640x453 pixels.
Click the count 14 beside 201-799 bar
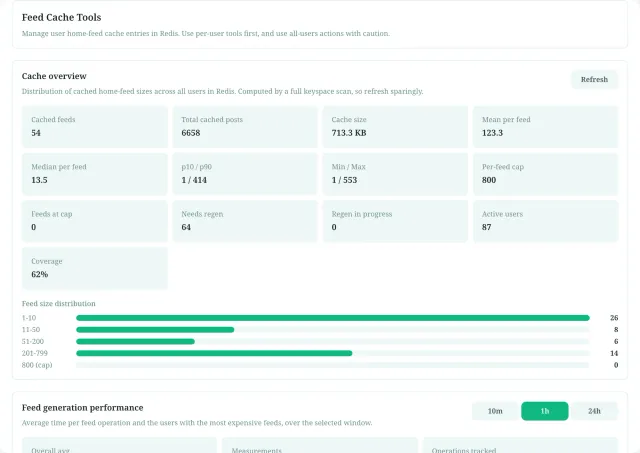coord(614,353)
